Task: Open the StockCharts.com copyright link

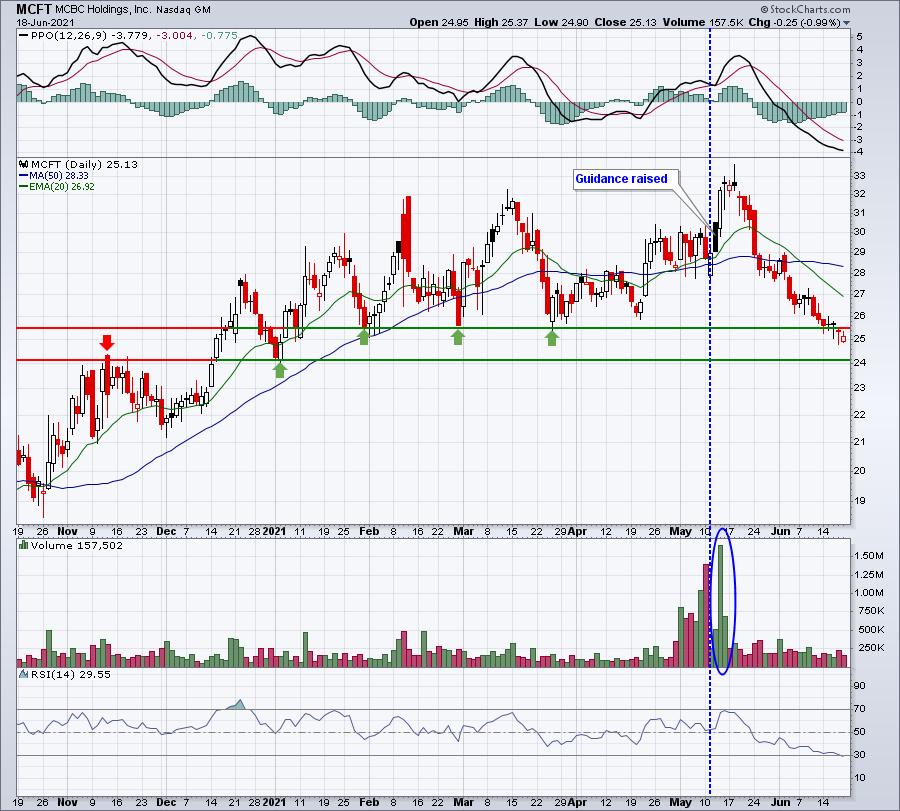Action: (805, 9)
